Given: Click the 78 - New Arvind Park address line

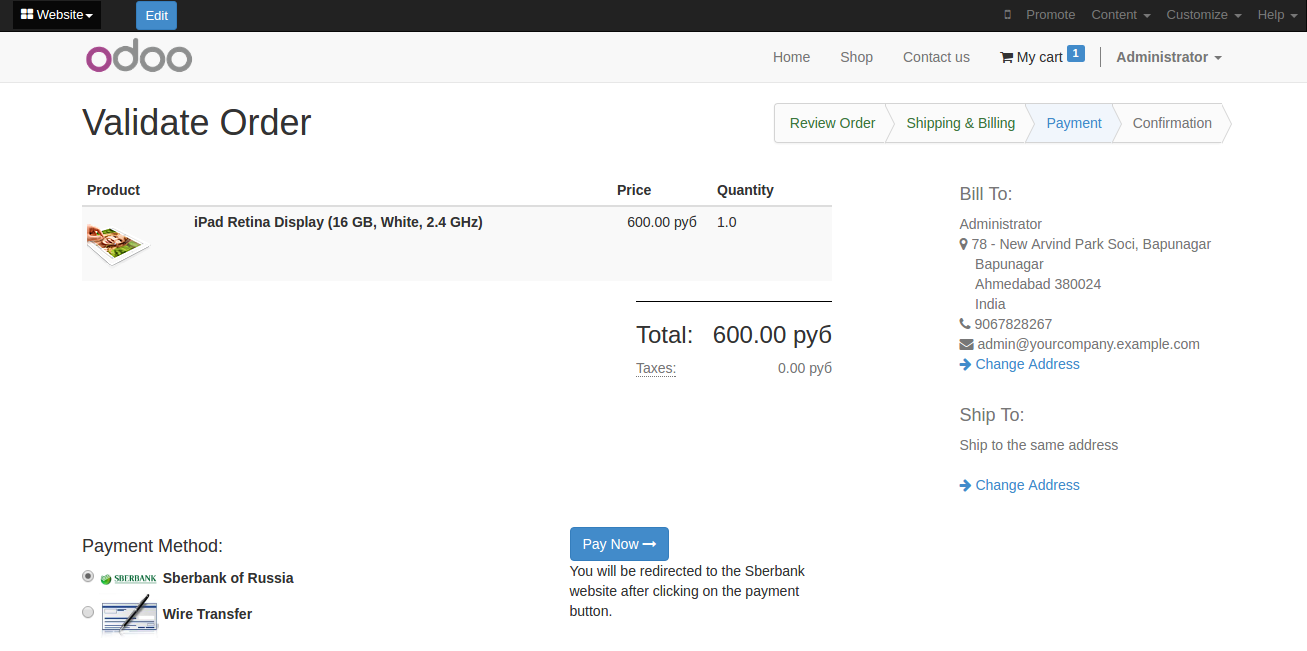Looking at the screenshot, I should [x=1091, y=244].
